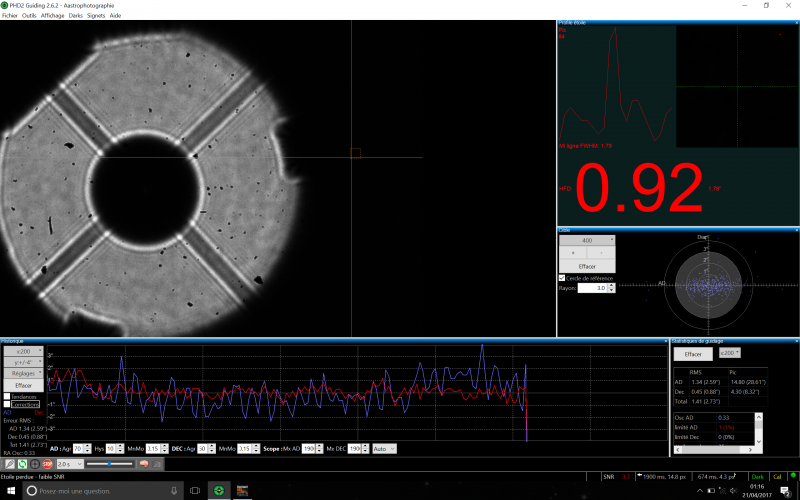The height and width of the screenshot is (500, 800).
Task: Adjust the screen gamma slider
Action: 109,464
